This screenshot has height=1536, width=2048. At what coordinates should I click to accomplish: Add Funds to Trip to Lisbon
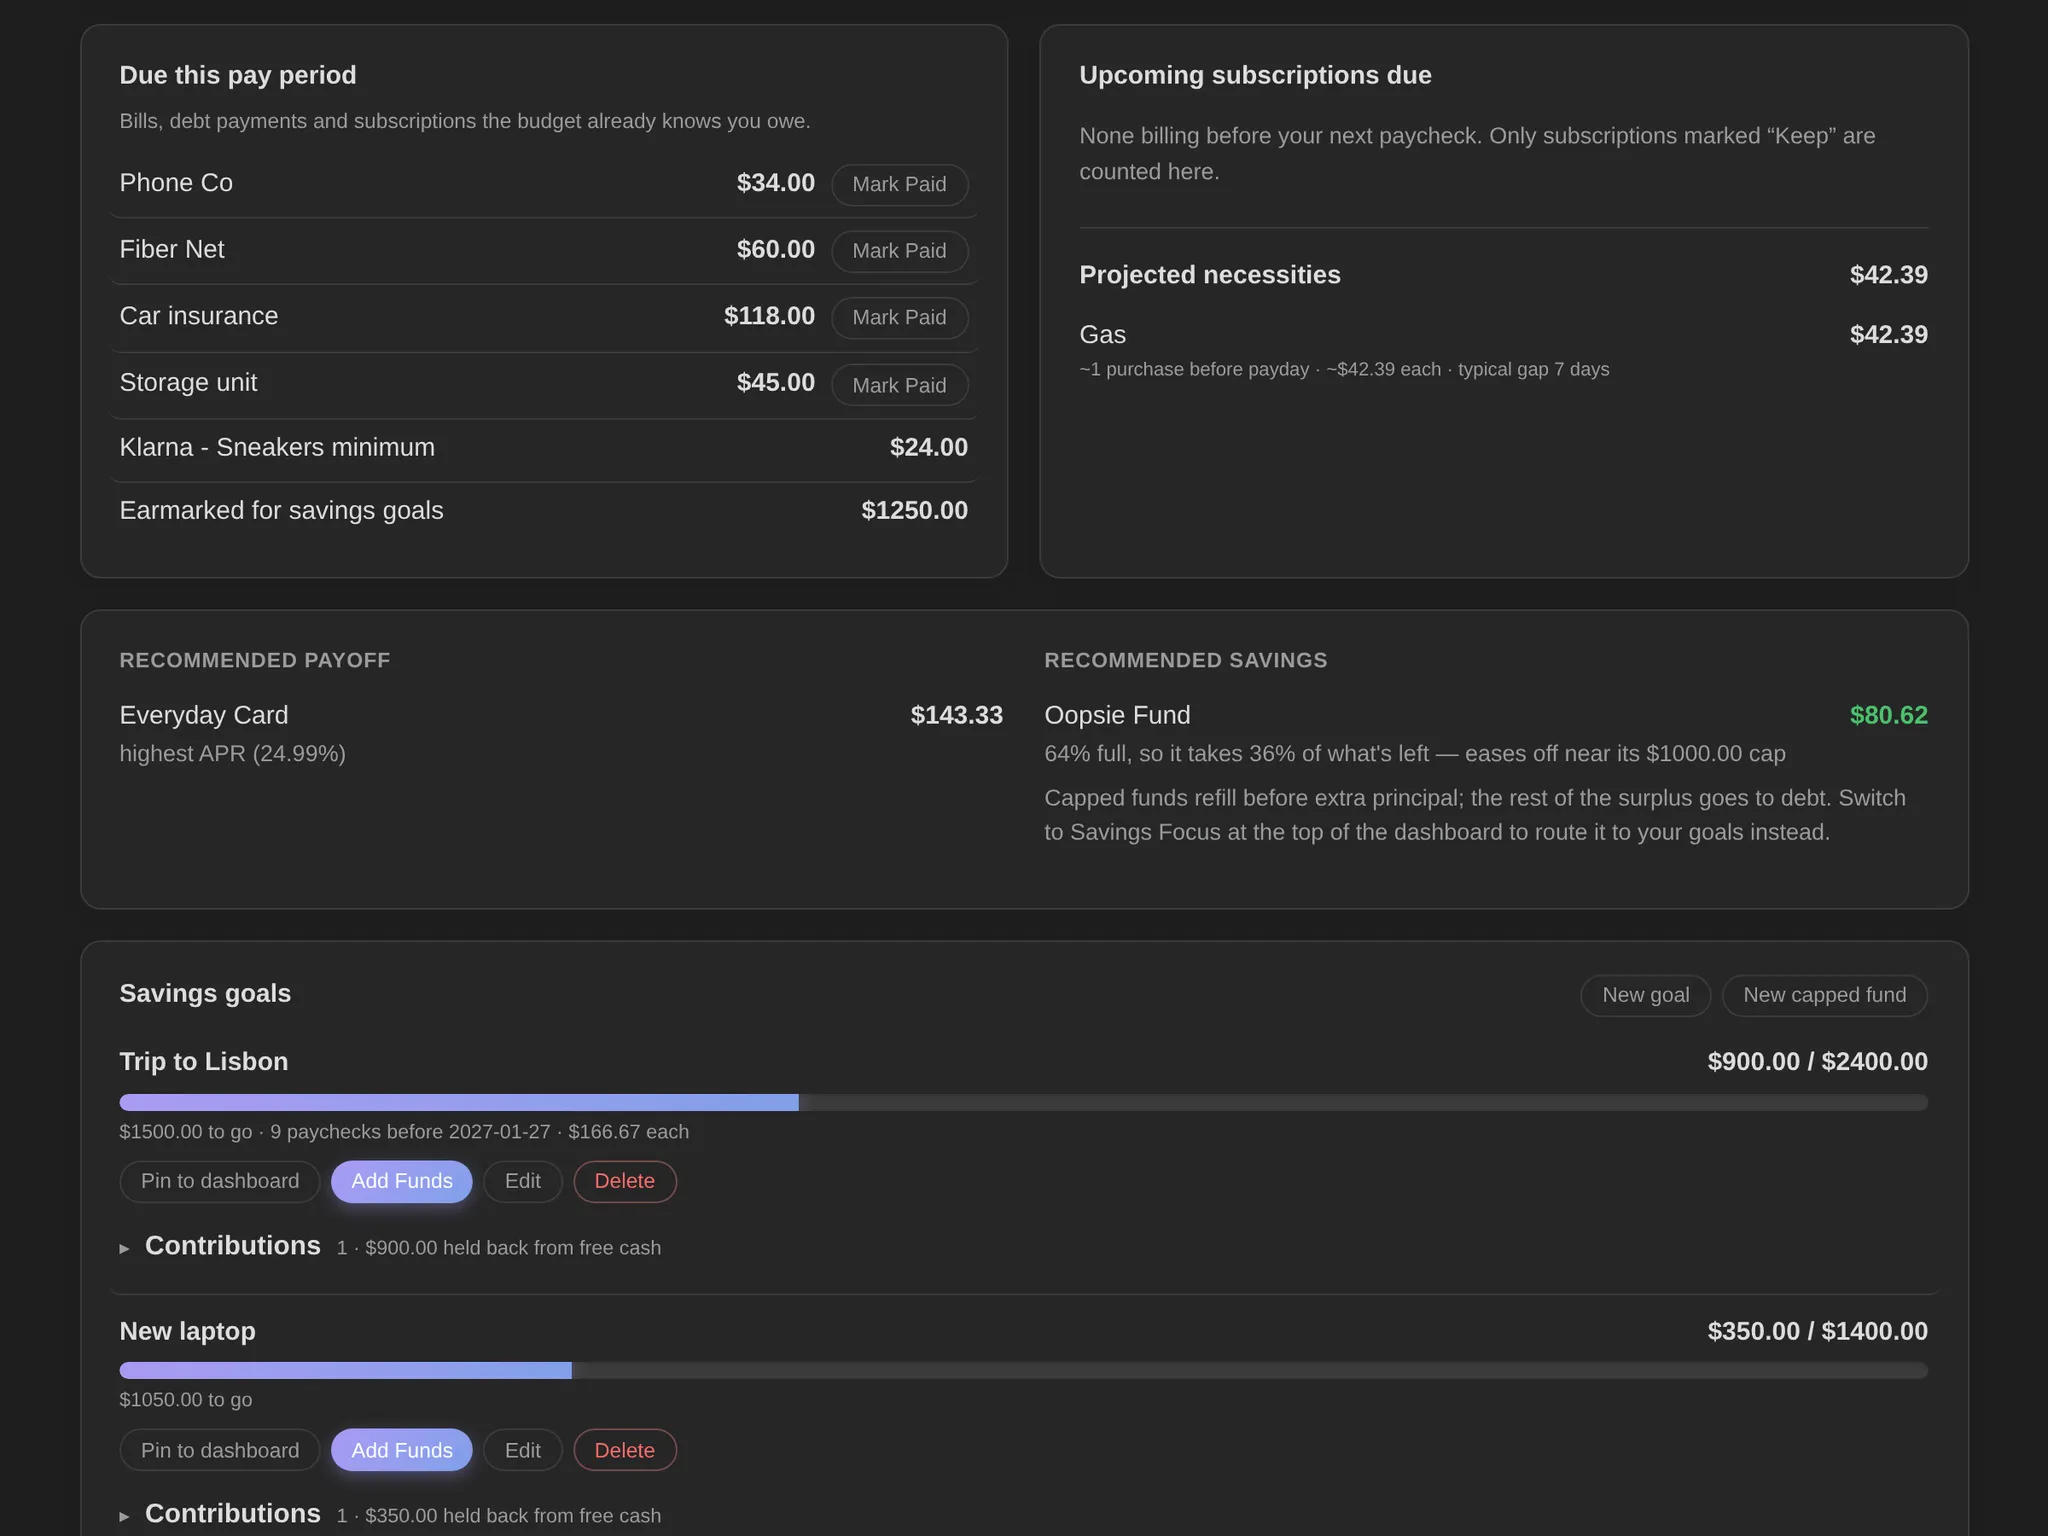402,1181
